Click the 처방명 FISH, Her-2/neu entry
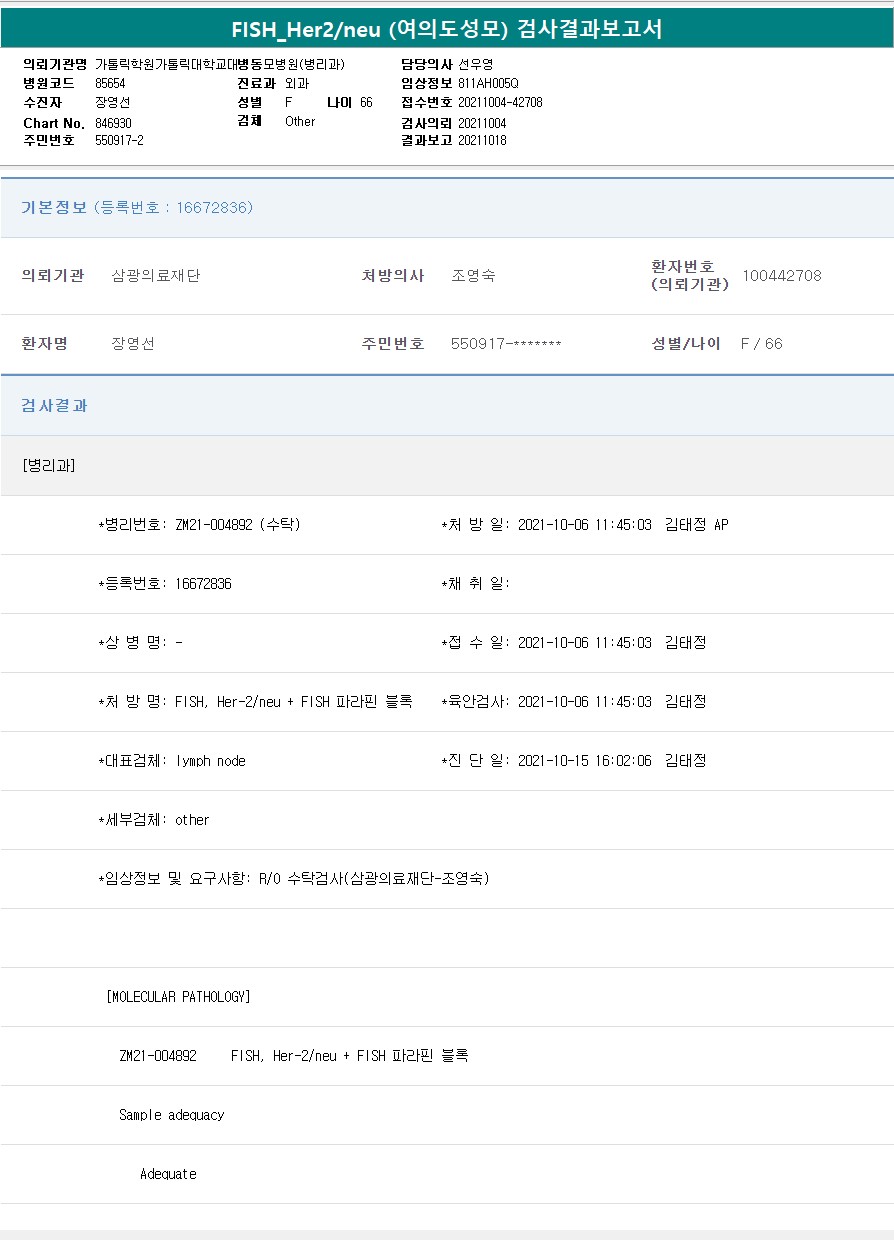 click(x=255, y=702)
